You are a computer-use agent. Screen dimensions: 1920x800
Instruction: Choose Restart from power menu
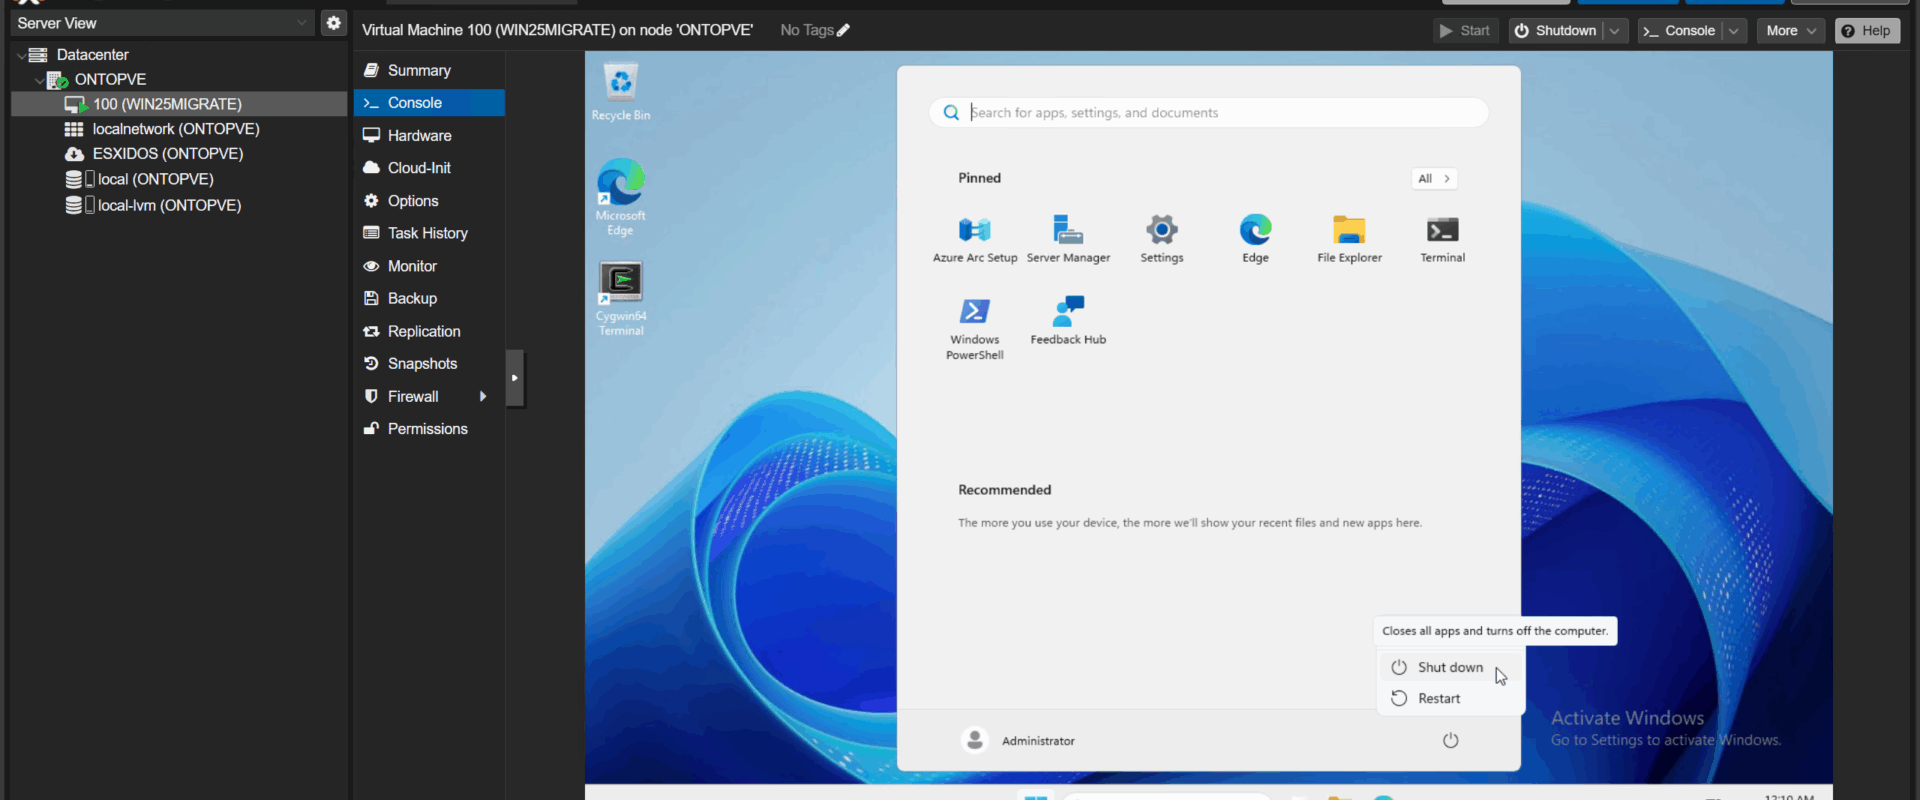click(1450, 698)
